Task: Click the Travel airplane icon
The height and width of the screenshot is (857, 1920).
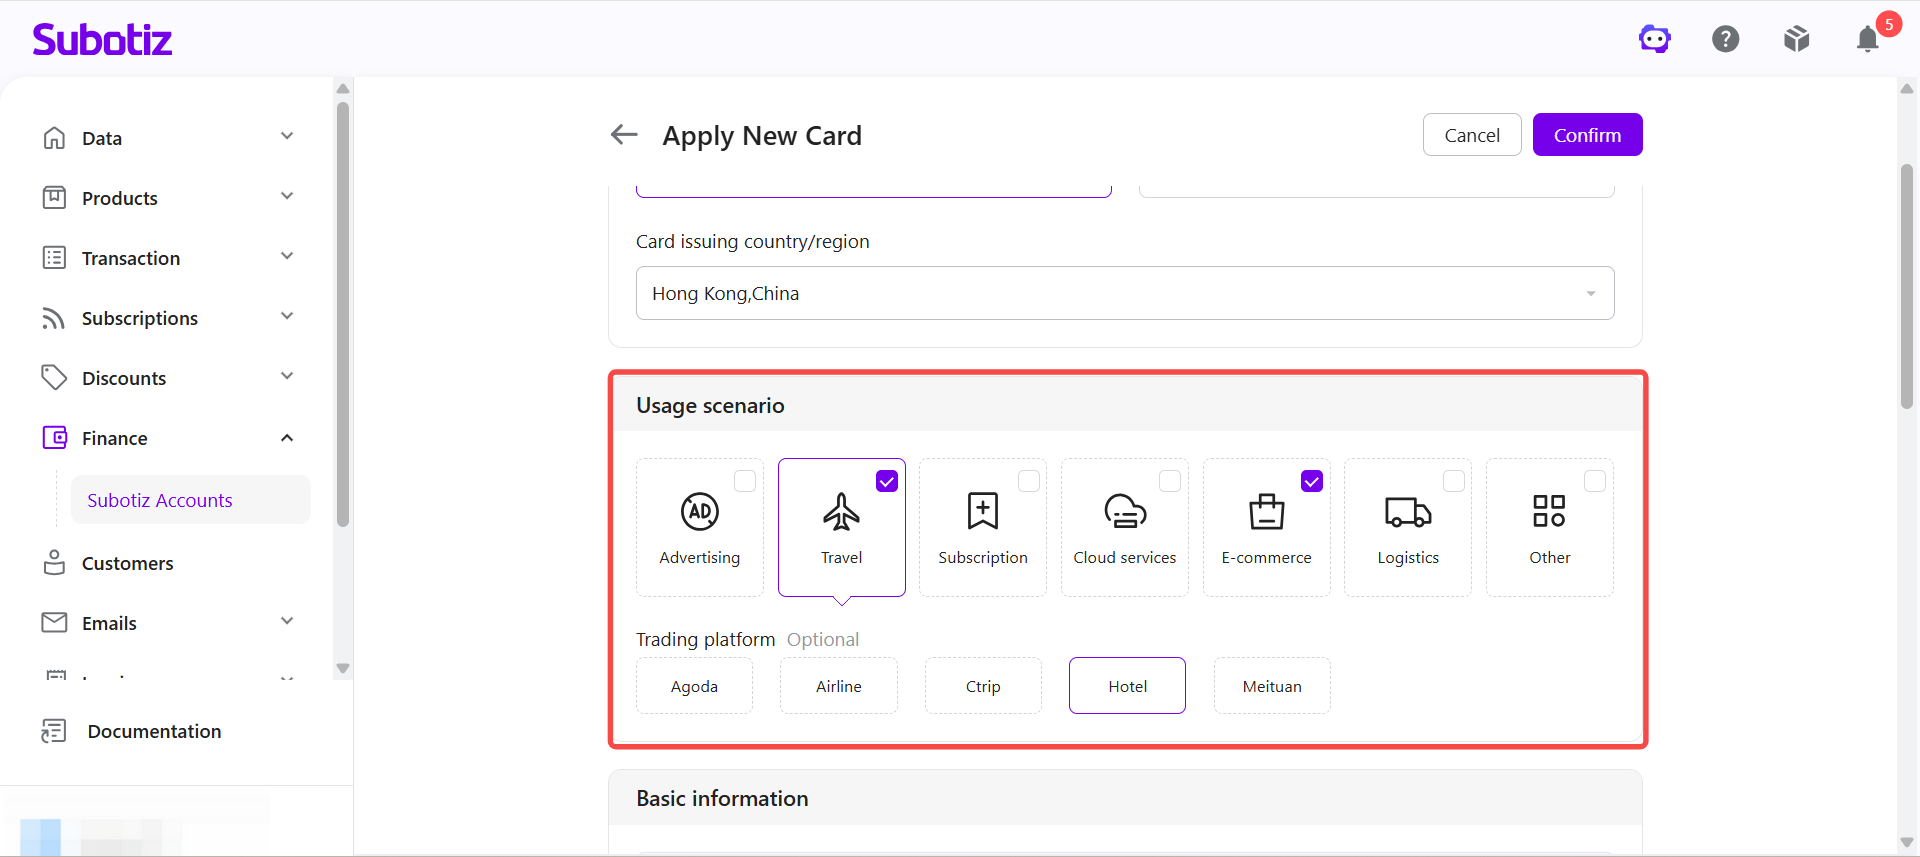Action: (842, 511)
